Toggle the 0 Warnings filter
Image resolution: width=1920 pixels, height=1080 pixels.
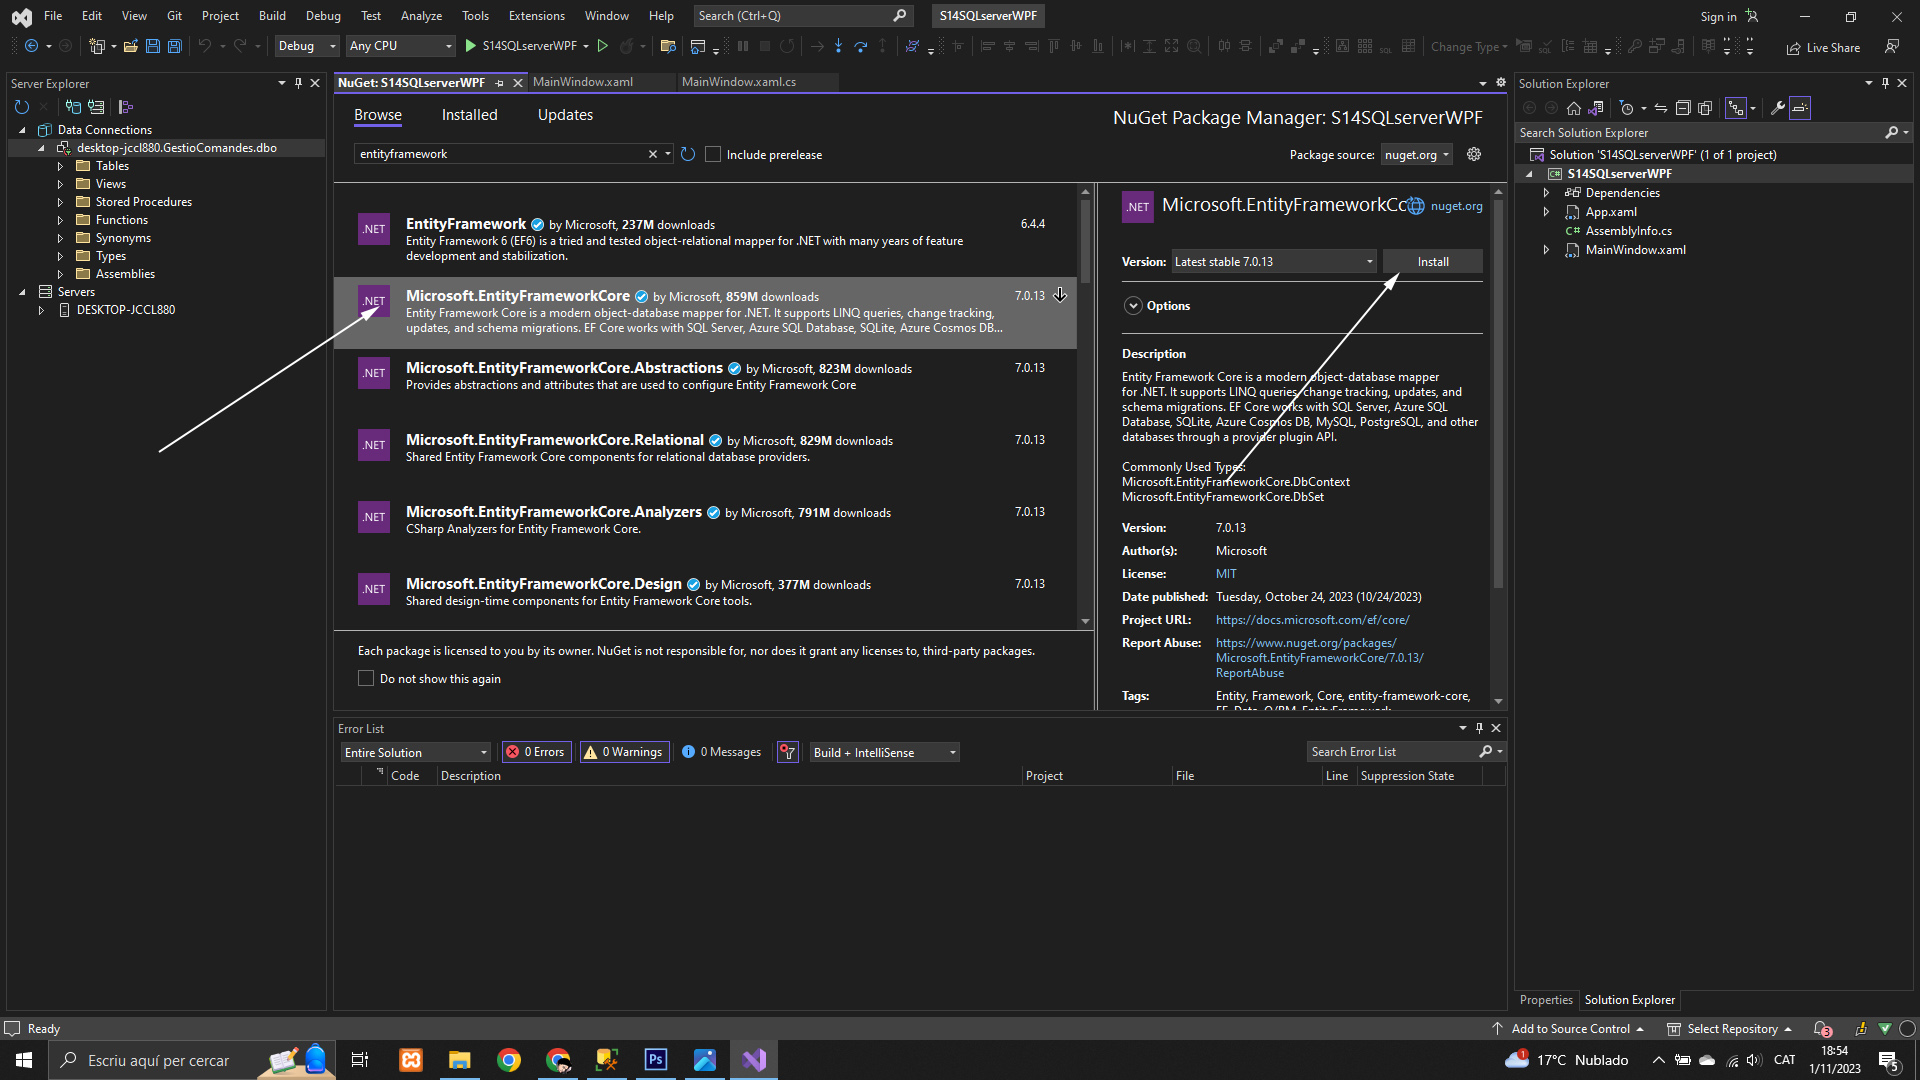(625, 752)
